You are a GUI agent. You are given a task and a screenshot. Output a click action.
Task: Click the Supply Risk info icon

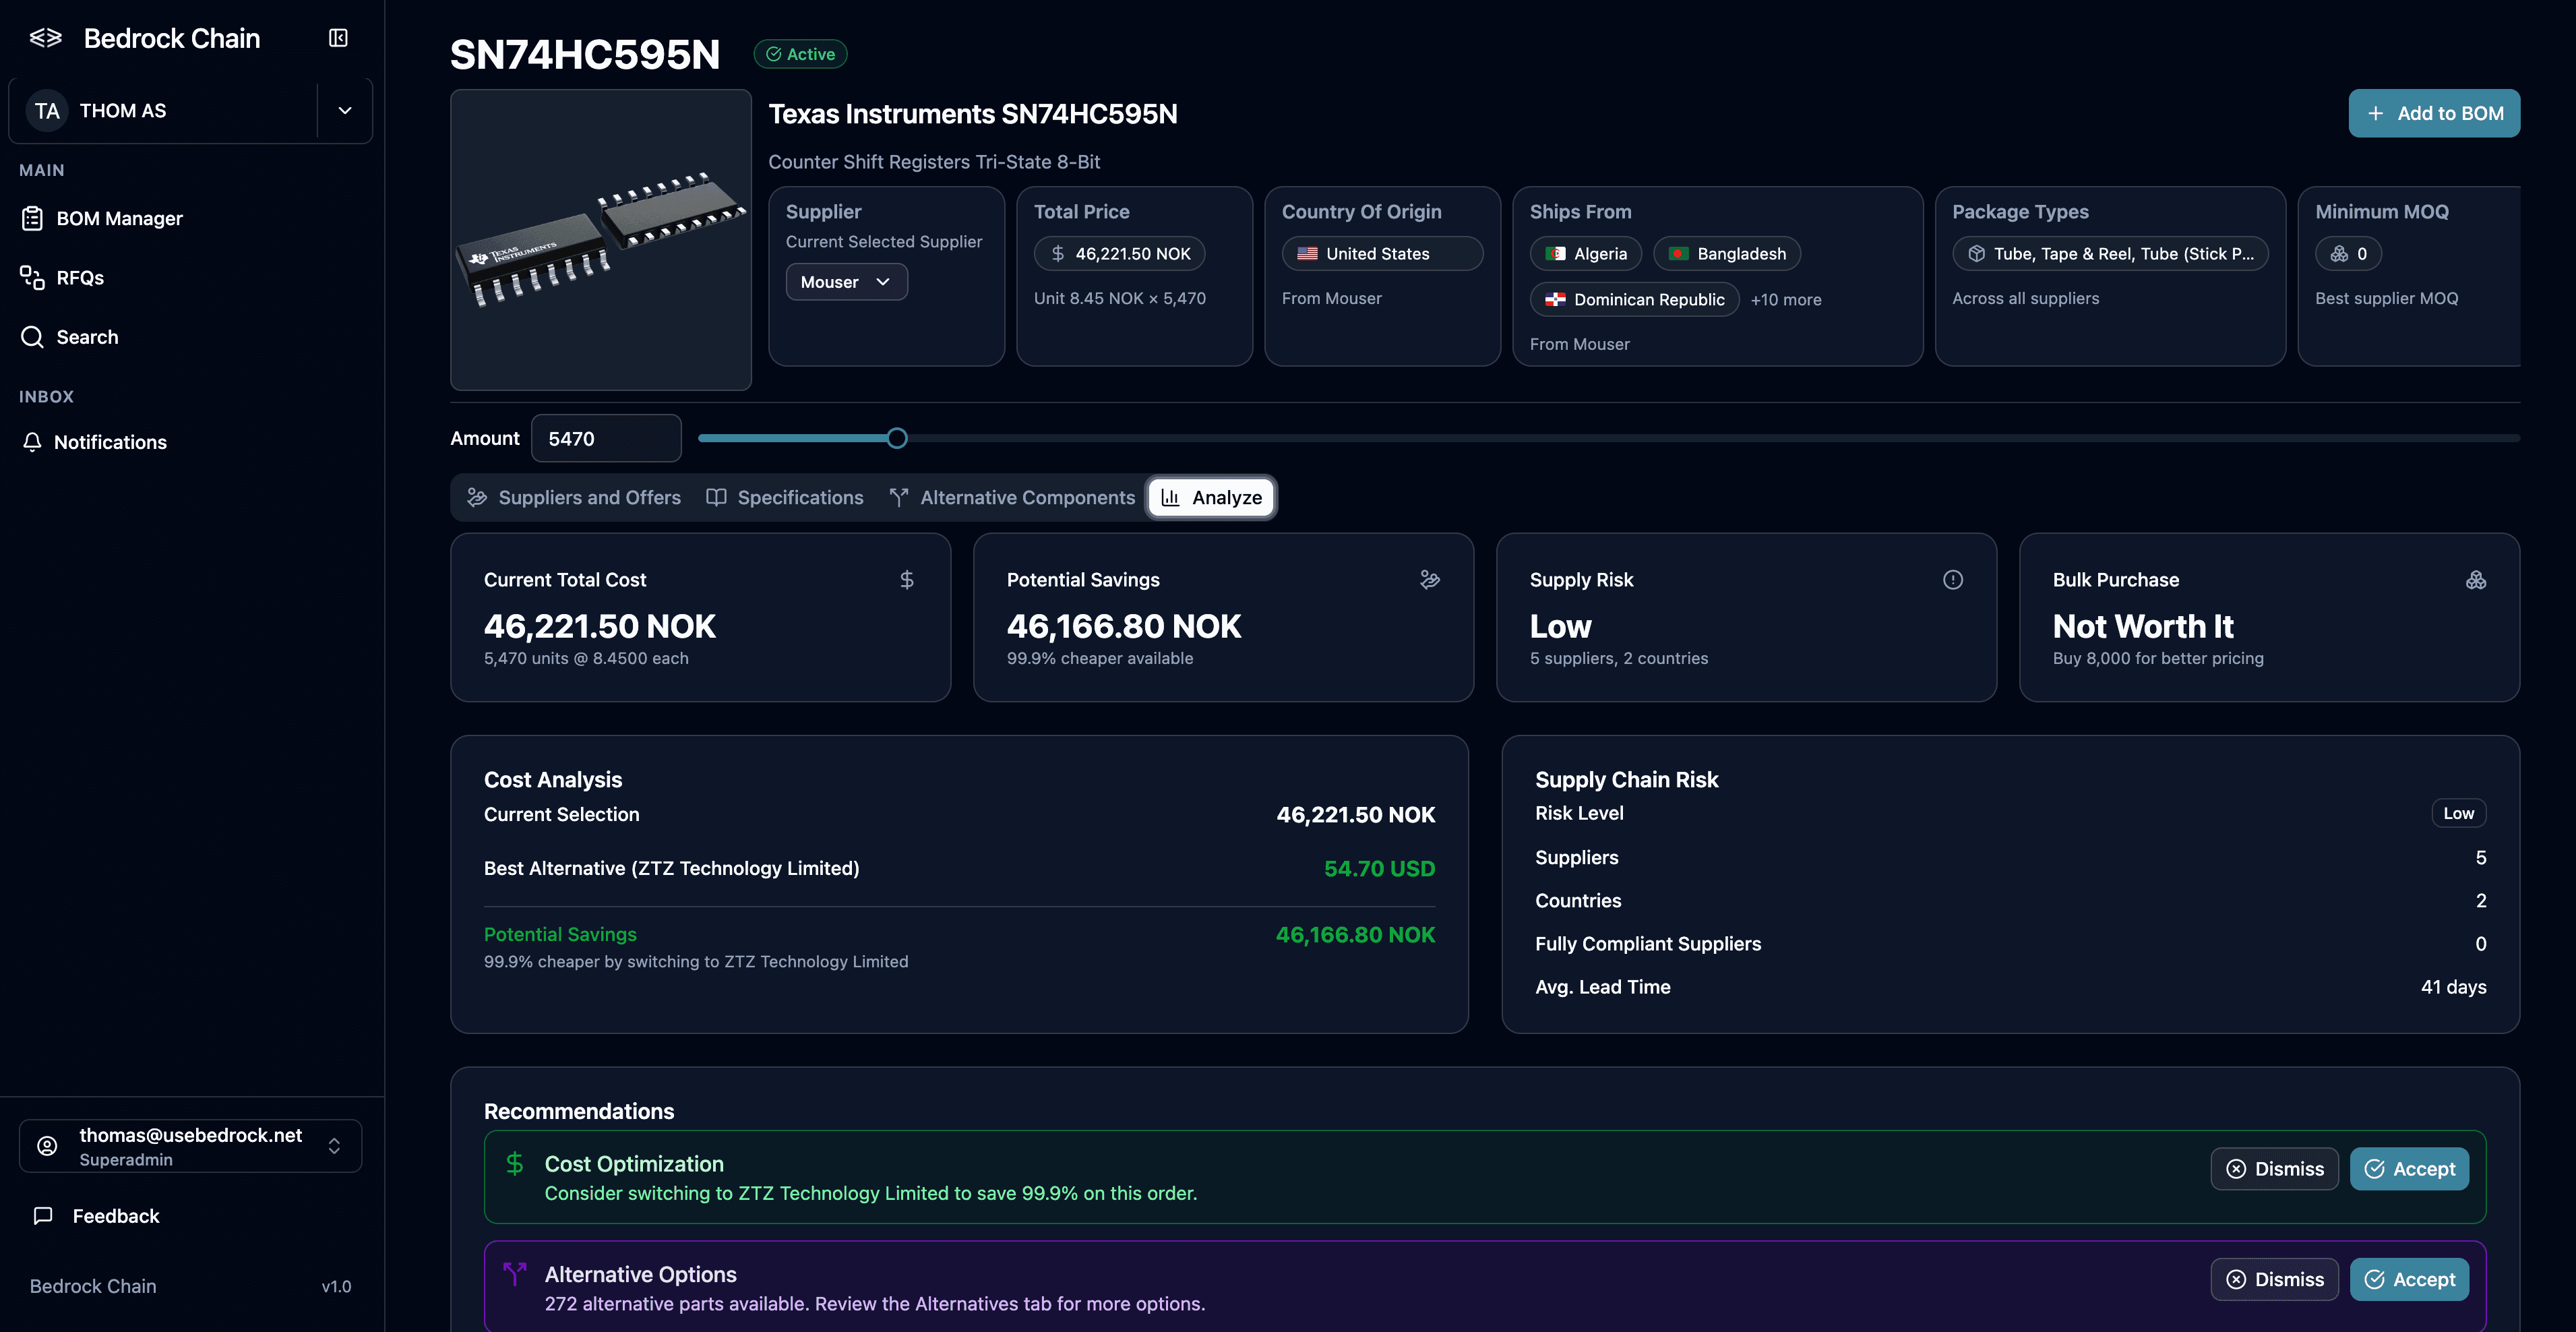(x=1952, y=580)
